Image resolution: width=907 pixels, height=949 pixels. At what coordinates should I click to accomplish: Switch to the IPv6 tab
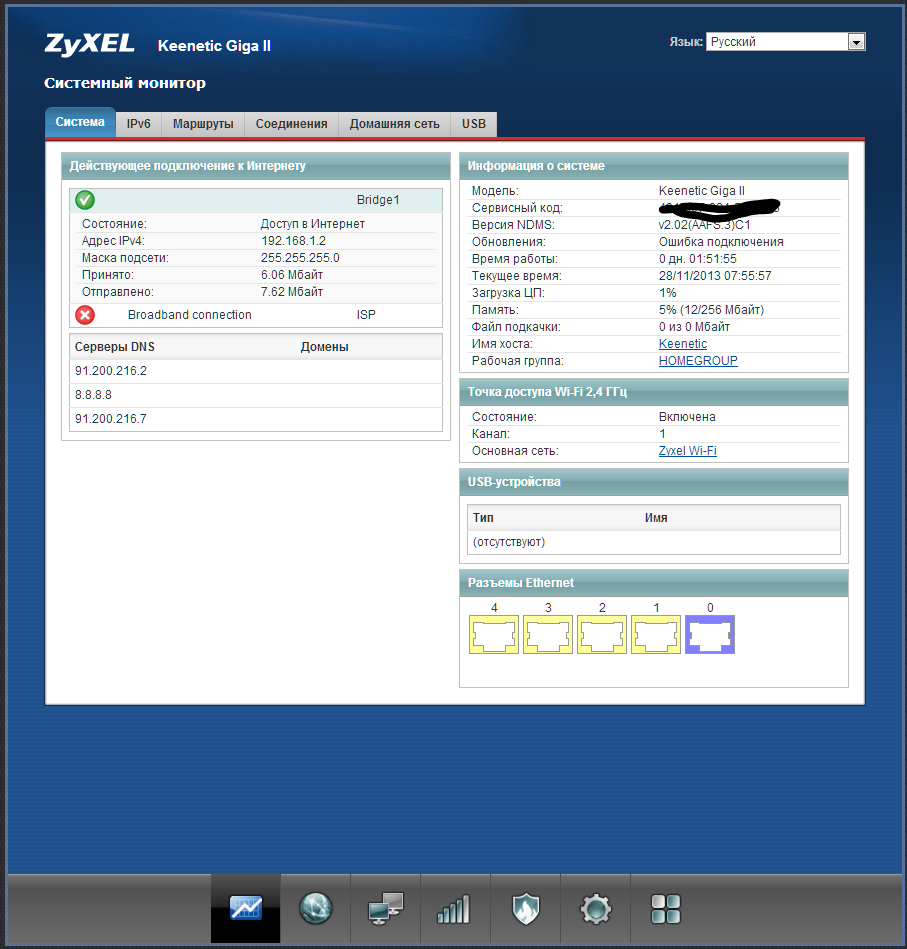click(139, 124)
